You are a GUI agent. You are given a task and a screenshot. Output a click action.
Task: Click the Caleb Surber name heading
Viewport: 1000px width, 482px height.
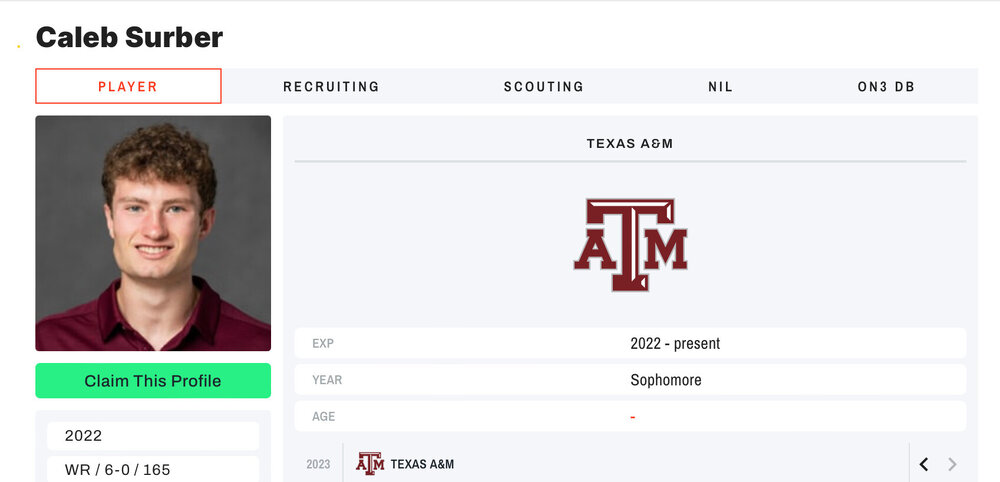click(129, 38)
